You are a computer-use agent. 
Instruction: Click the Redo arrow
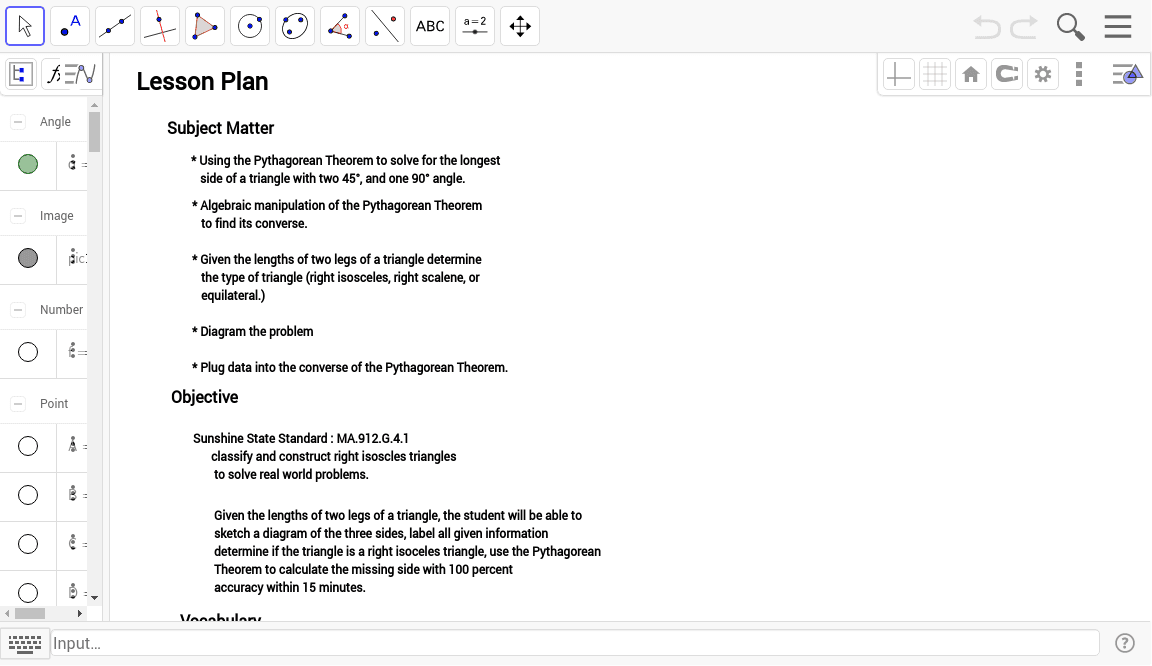[1023, 27]
